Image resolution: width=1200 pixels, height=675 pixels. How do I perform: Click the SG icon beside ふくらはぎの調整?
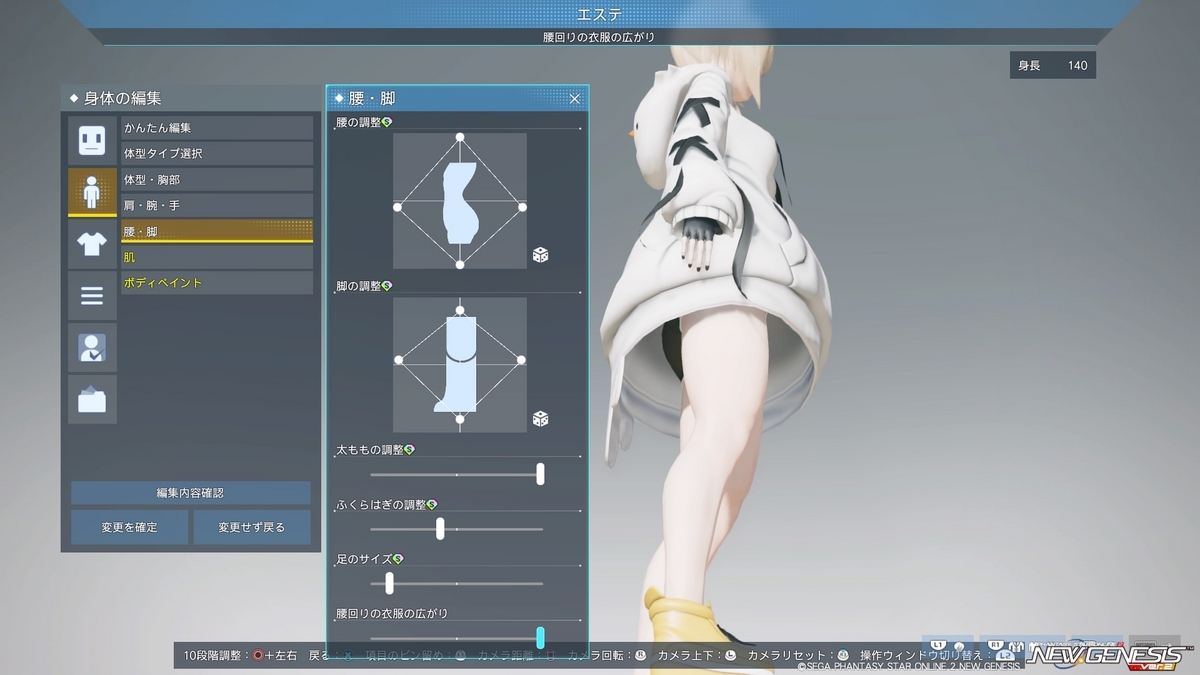432,505
